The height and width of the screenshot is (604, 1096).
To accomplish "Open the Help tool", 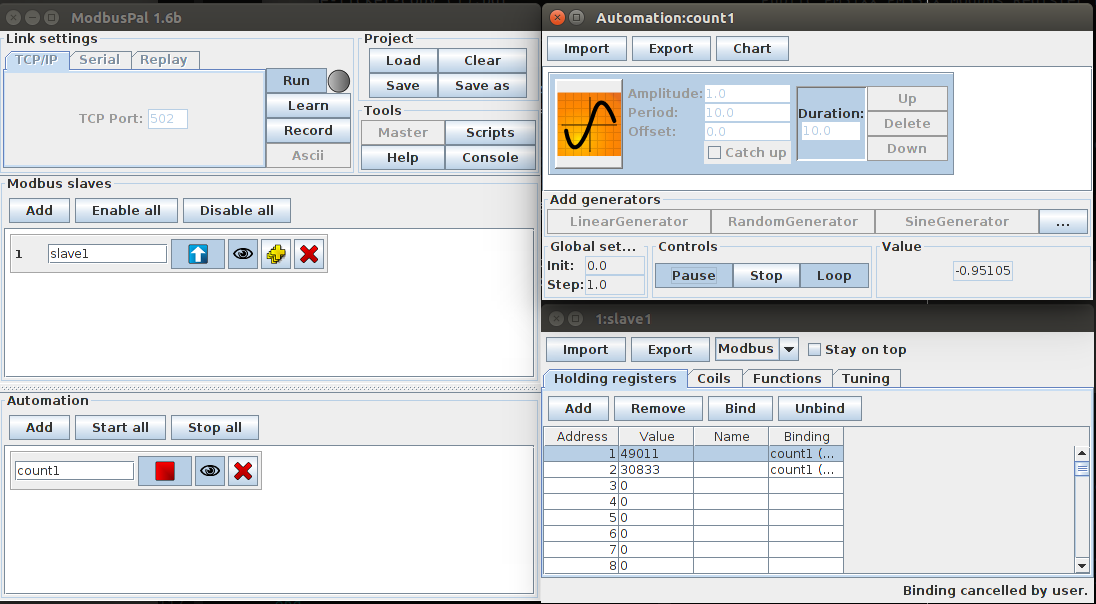I will pyautogui.click(x=403, y=157).
